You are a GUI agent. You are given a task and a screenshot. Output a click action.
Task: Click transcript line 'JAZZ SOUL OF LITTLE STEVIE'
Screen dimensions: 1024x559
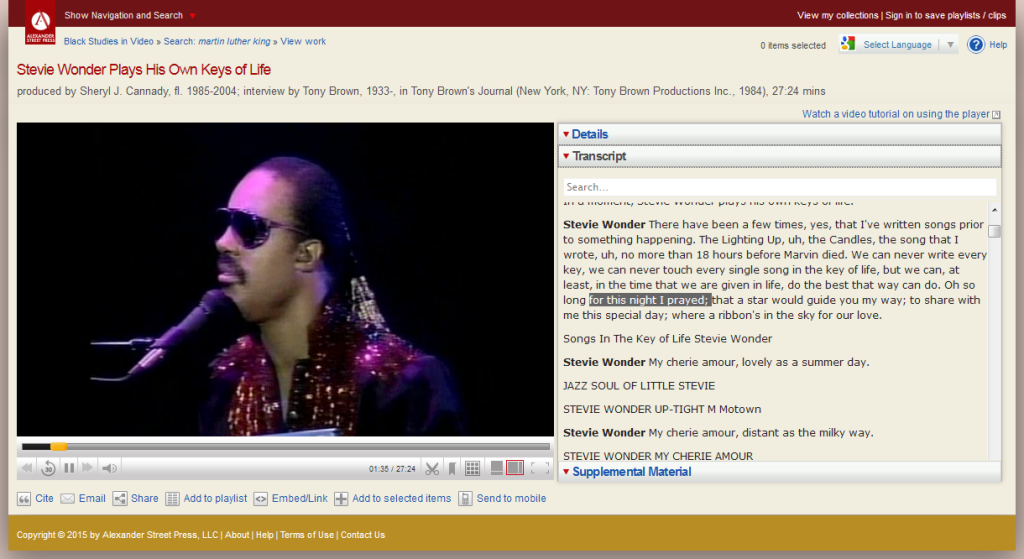click(x=639, y=385)
